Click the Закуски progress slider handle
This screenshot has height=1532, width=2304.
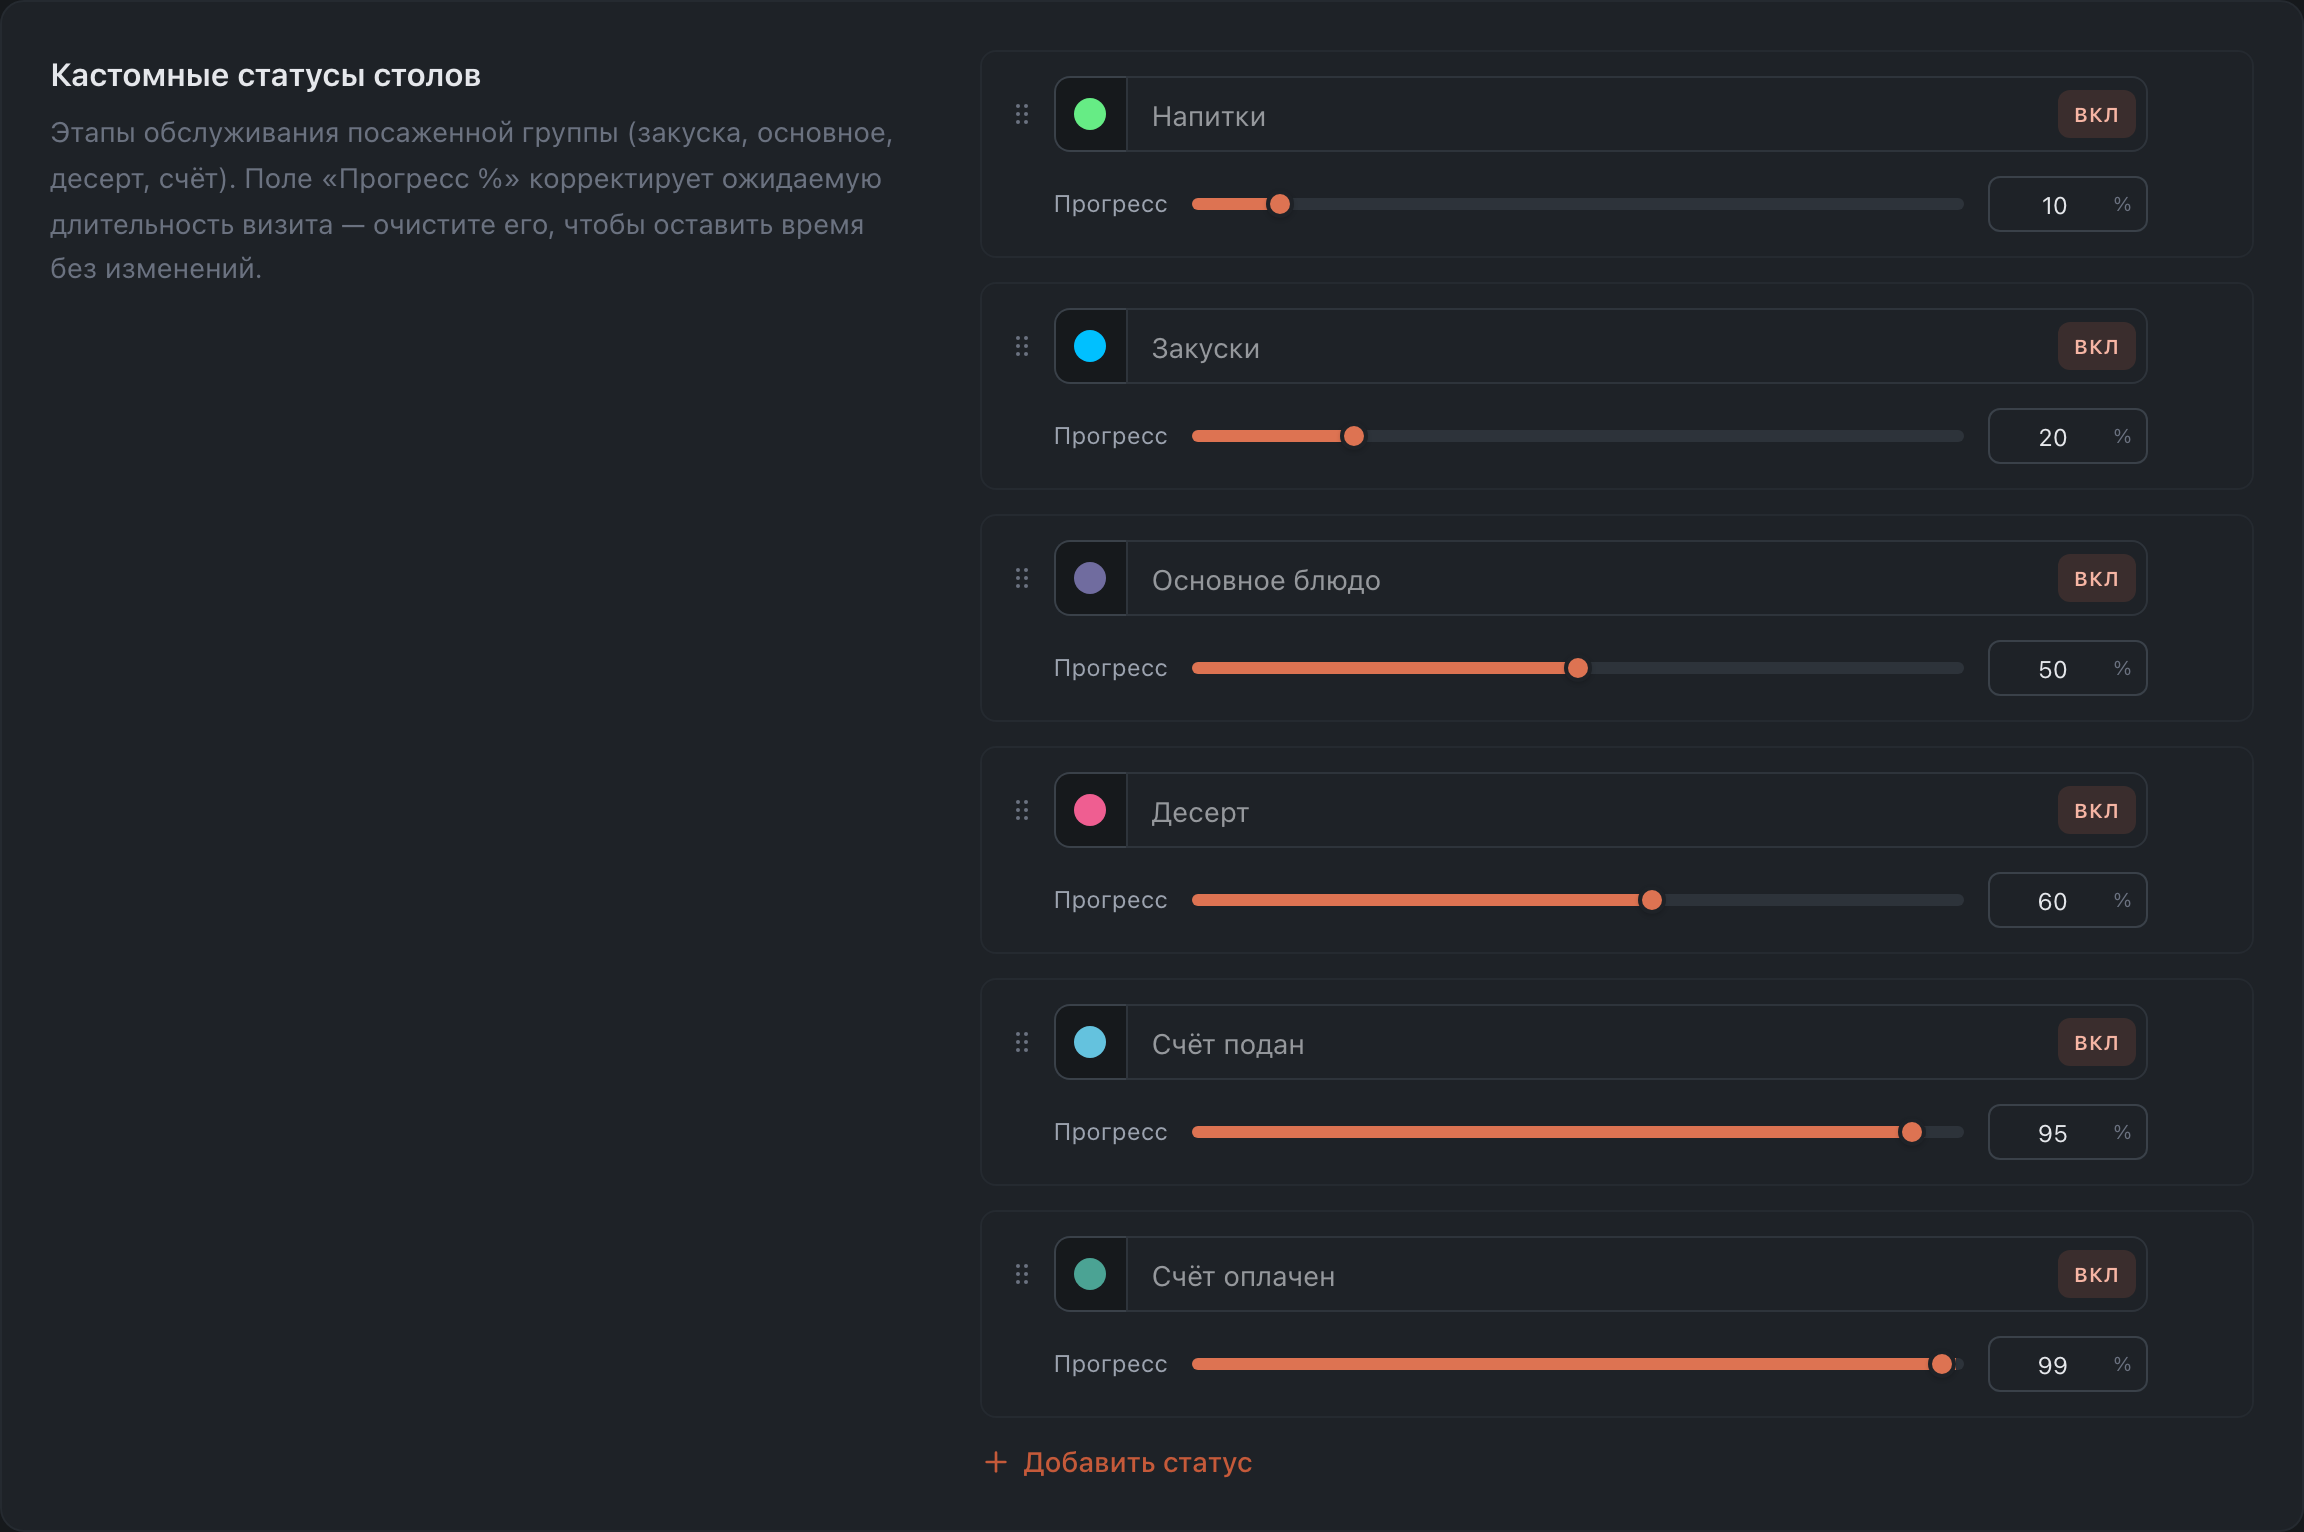click(1353, 436)
